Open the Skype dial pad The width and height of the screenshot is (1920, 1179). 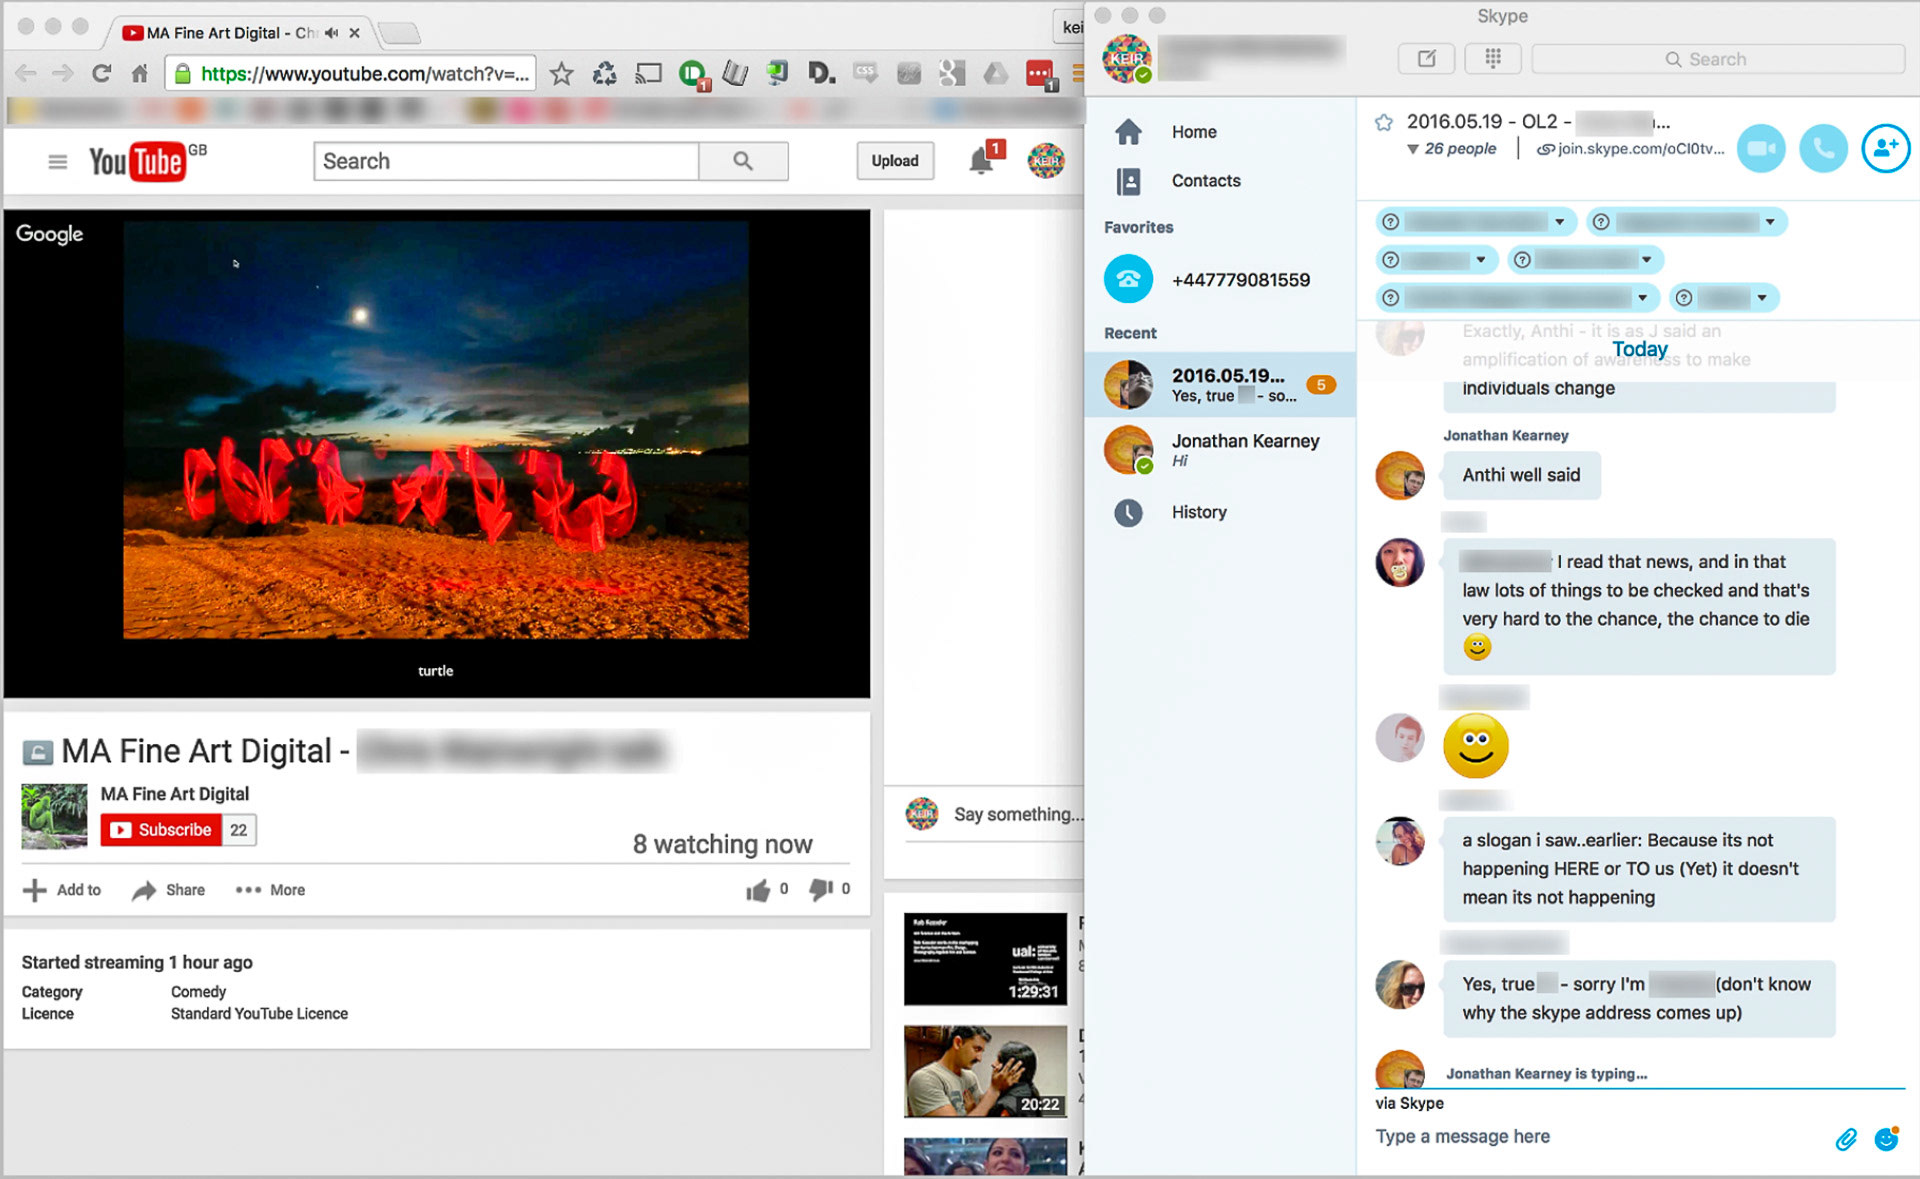pyautogui.click(x=1492, y=59)
